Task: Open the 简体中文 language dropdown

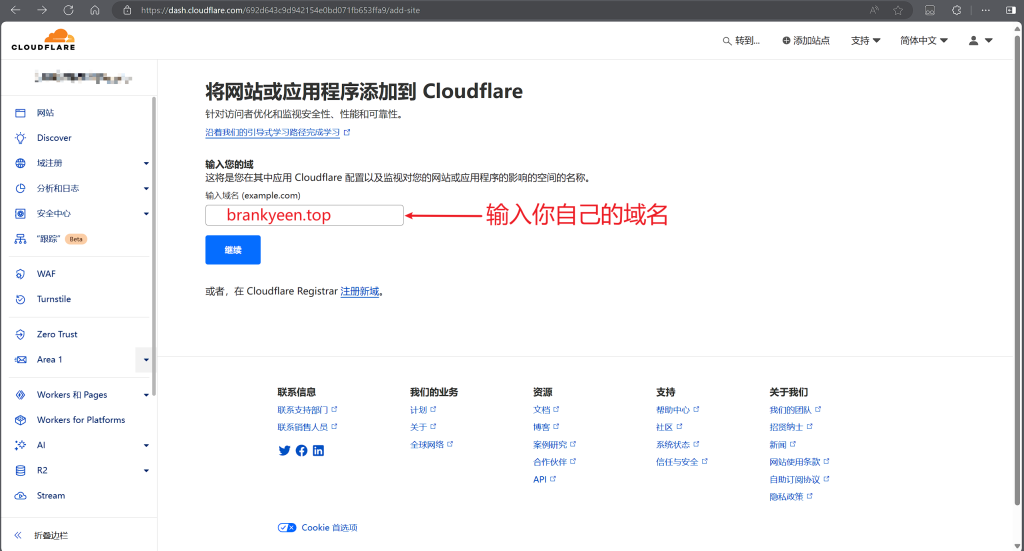Action: point(923,41)
